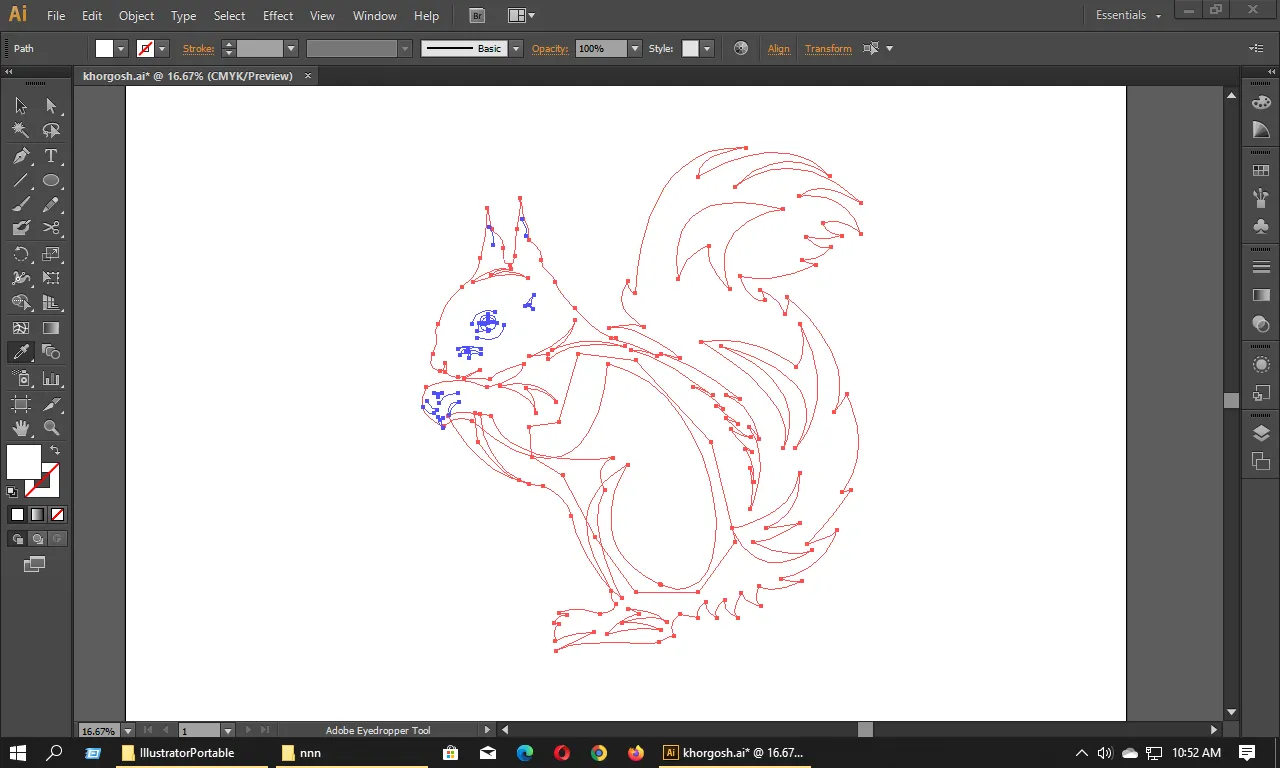Screen dimensions: 1280x768
Task: Open the Stroke panel
Action: click(x=1261, y=267)
